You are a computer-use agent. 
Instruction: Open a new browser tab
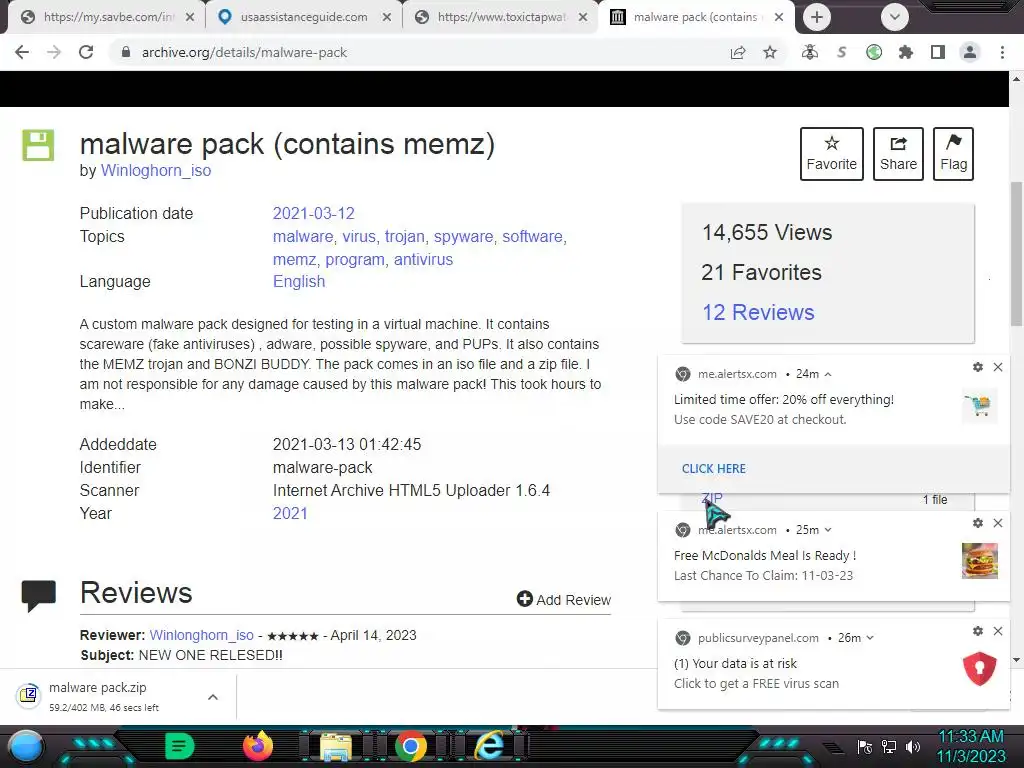point(816,17)
